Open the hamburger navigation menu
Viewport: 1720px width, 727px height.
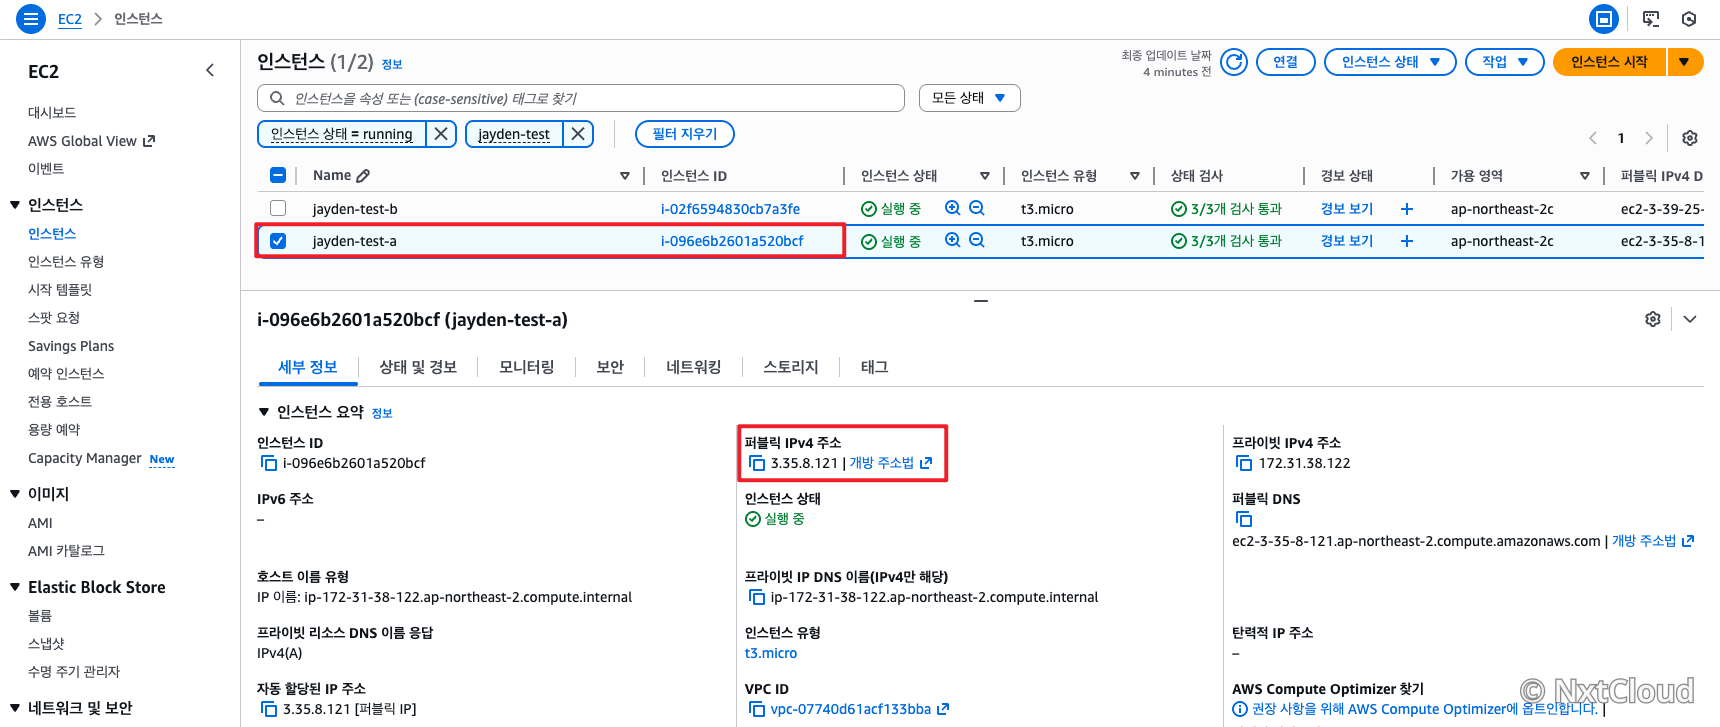pos(31,19)
